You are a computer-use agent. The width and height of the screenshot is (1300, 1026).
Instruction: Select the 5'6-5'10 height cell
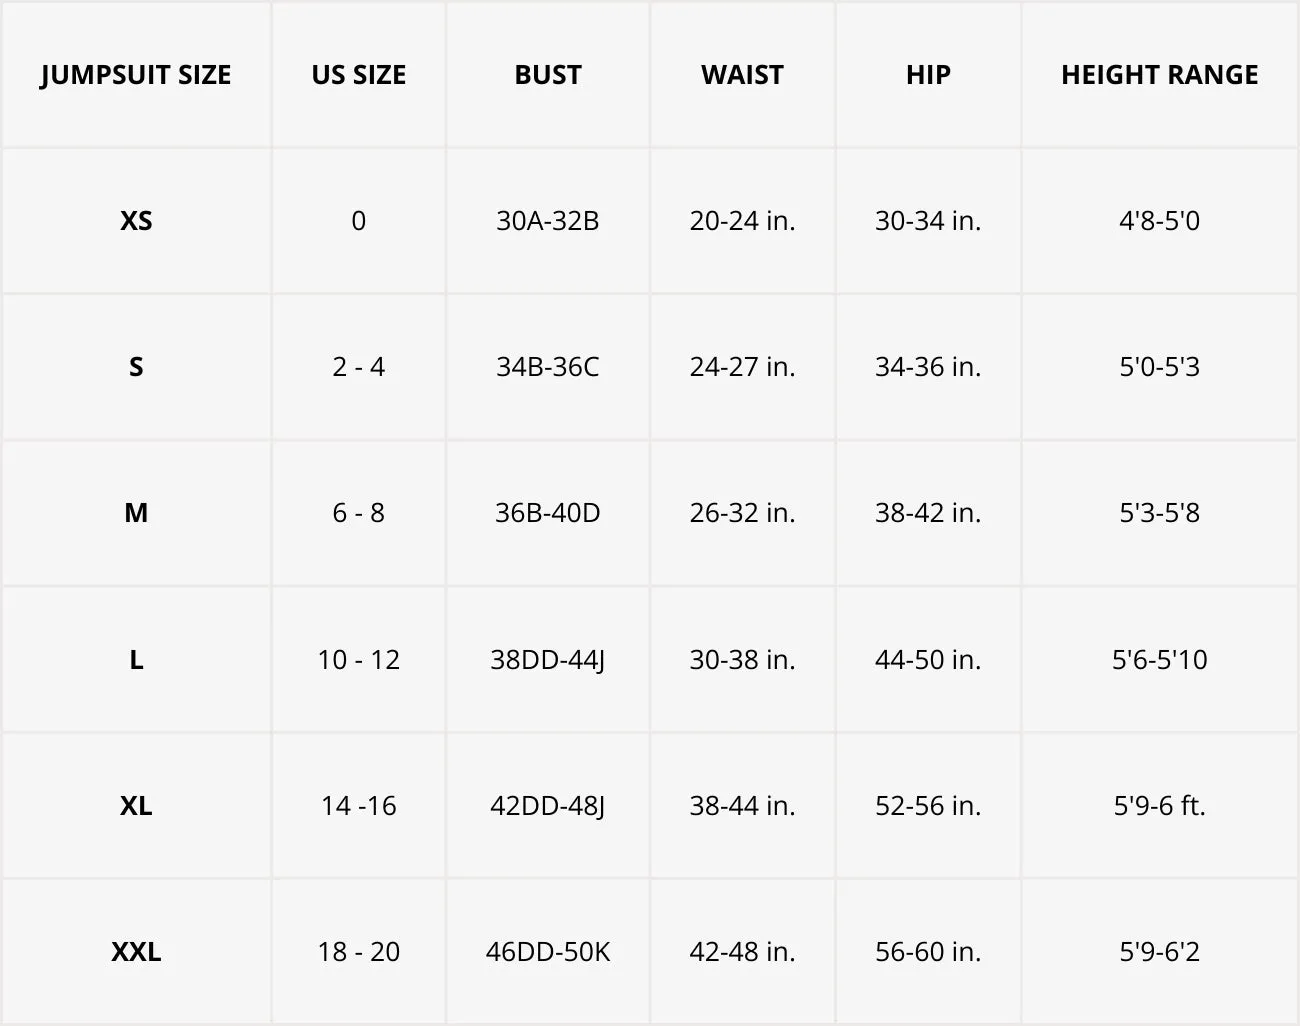(x=1160, y=660)
